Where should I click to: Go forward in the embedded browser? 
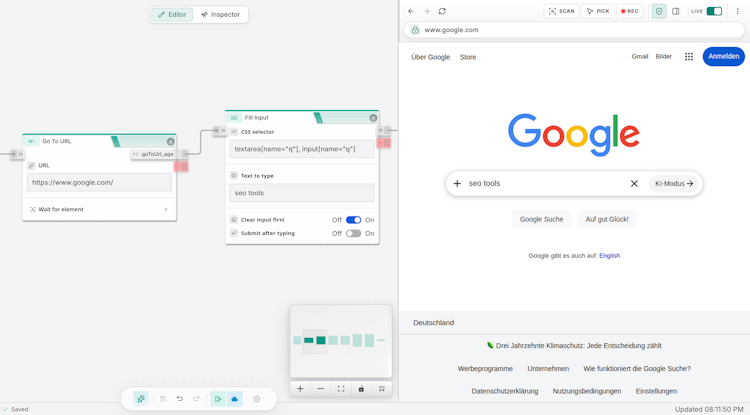point(426,11)
